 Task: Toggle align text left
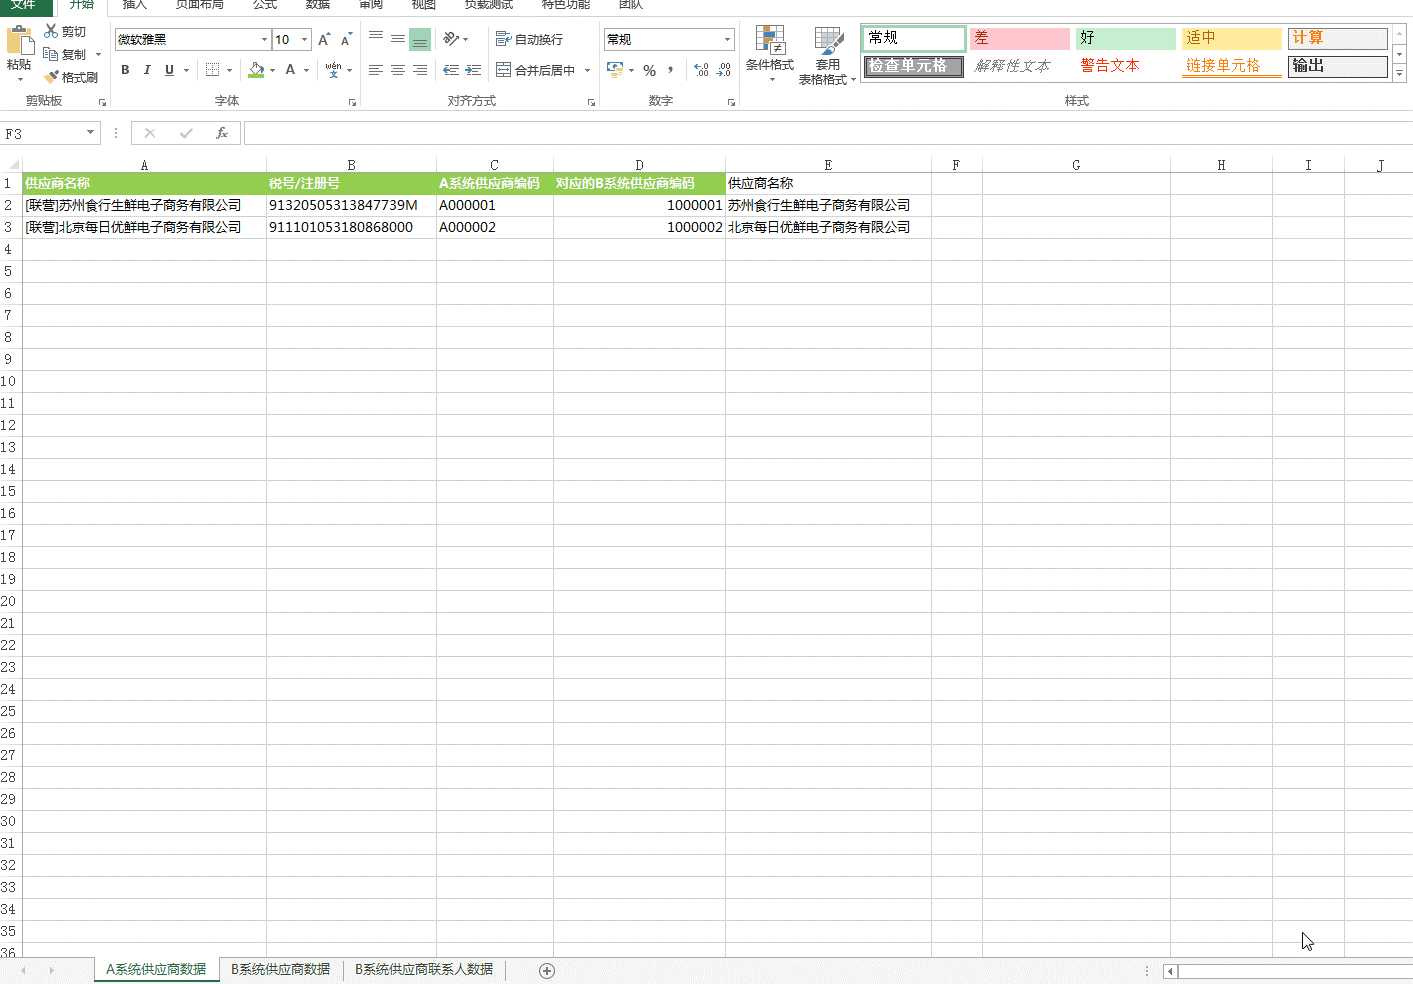point(376,70)
